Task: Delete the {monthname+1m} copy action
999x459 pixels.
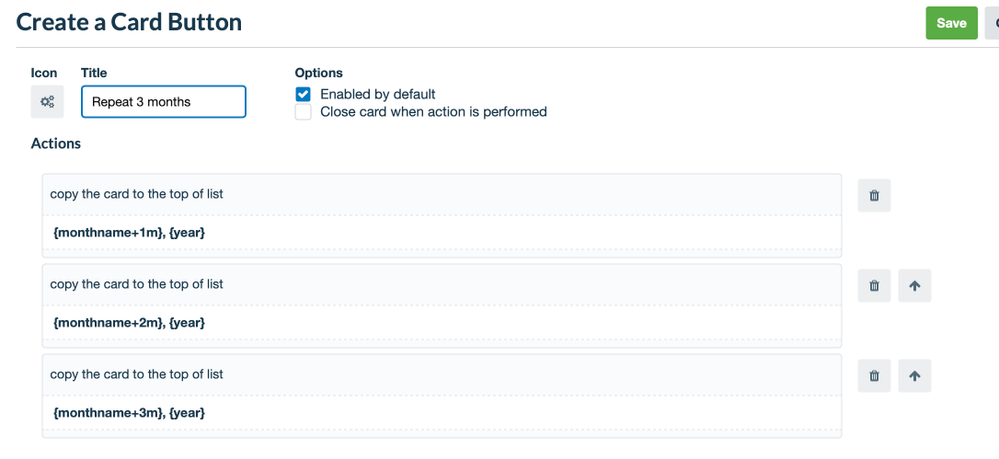Action: 874,196
